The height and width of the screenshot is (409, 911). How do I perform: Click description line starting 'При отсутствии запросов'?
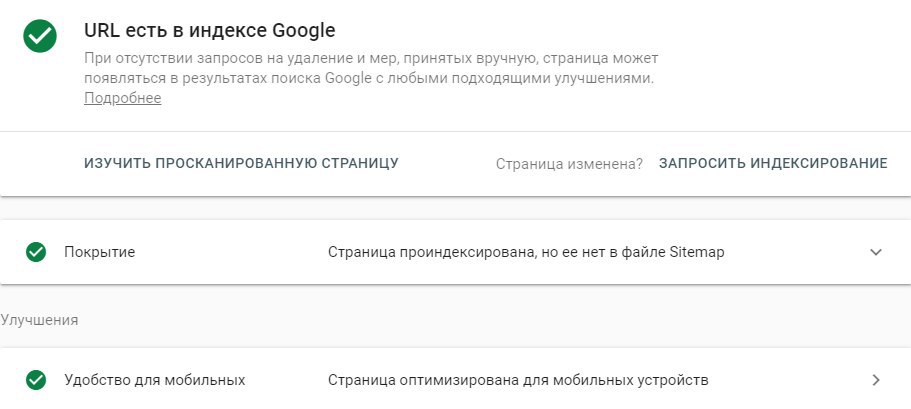[x=371, y=59]
